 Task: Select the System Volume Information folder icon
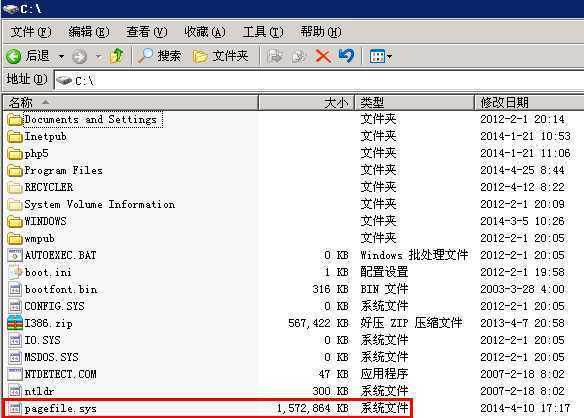tap(15, 205)
